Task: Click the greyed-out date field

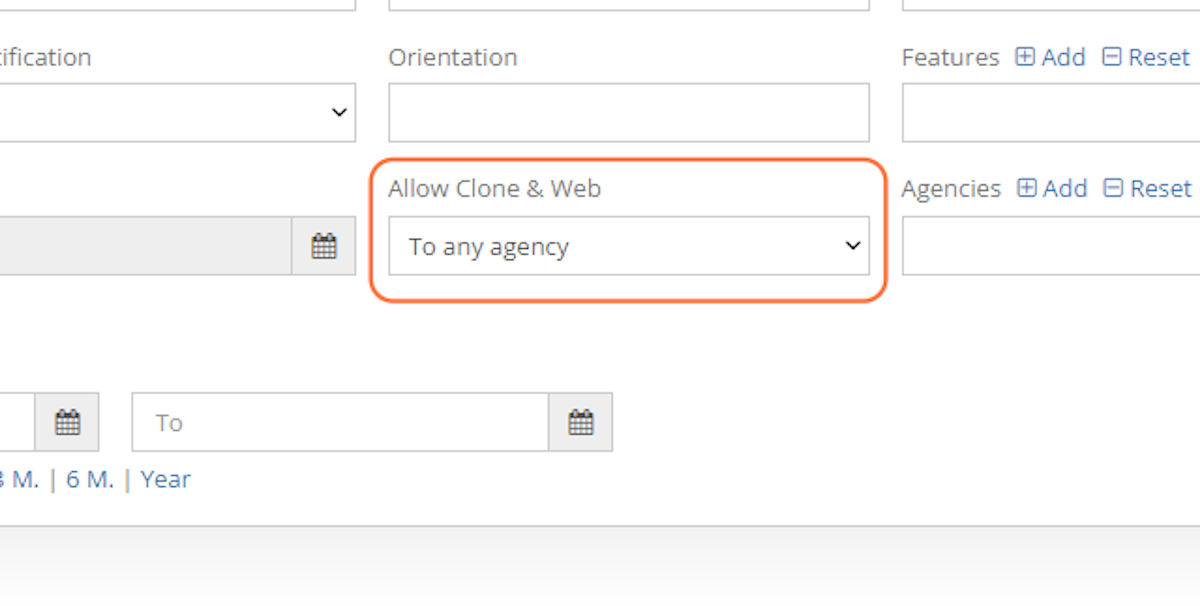Action: [x=145, y=246]
